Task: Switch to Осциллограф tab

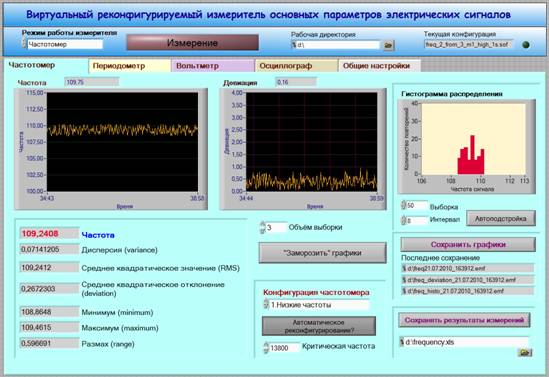Action: pos(296,66)
